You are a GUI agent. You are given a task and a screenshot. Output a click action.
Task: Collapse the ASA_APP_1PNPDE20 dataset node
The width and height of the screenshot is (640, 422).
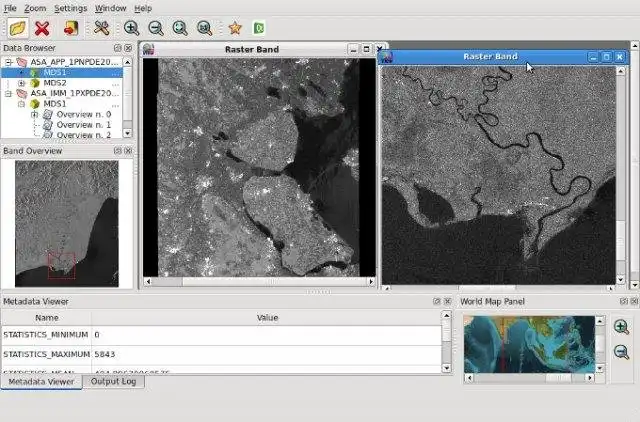(8, 62)
